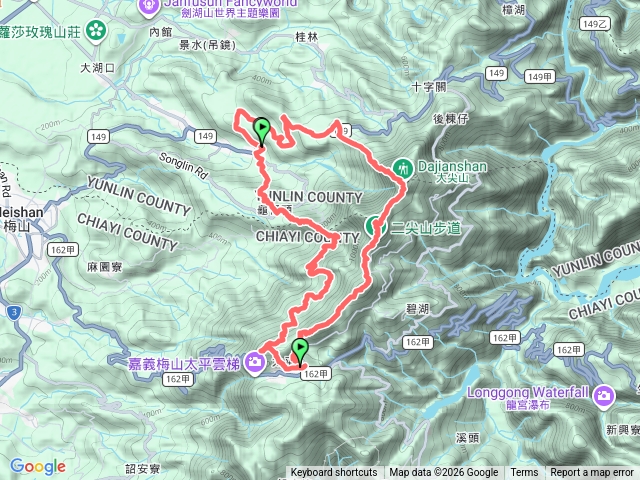Click the Longgong Waterfall camera icon
The height and width of the screenshot is (480, 640).
[604, 396]
